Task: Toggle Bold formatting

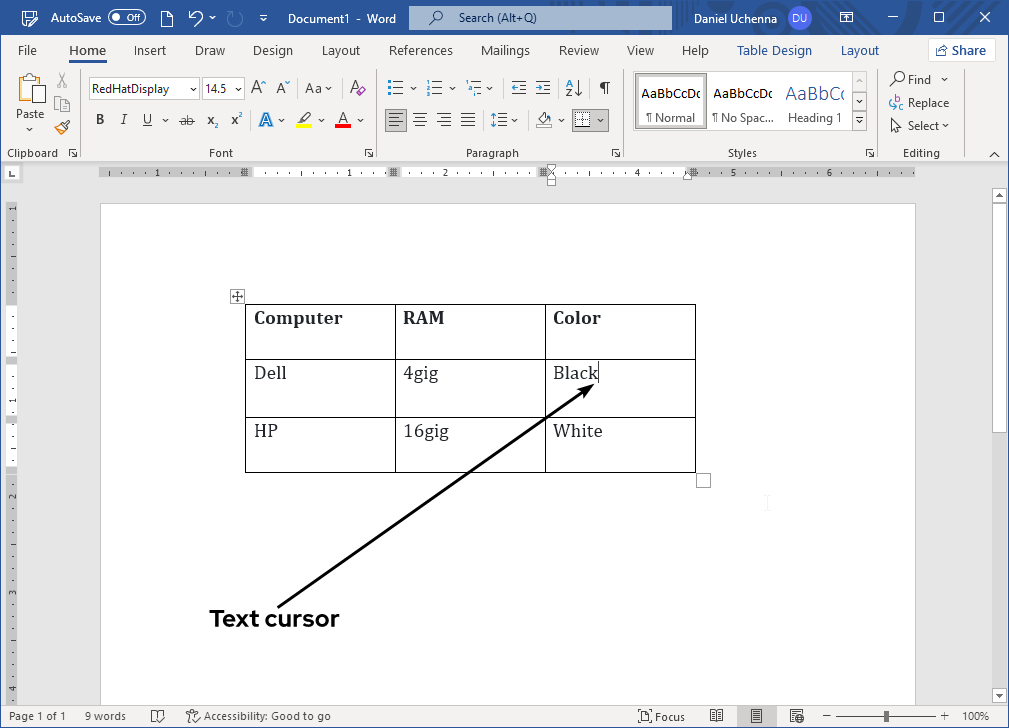Action: coord(100,120)
